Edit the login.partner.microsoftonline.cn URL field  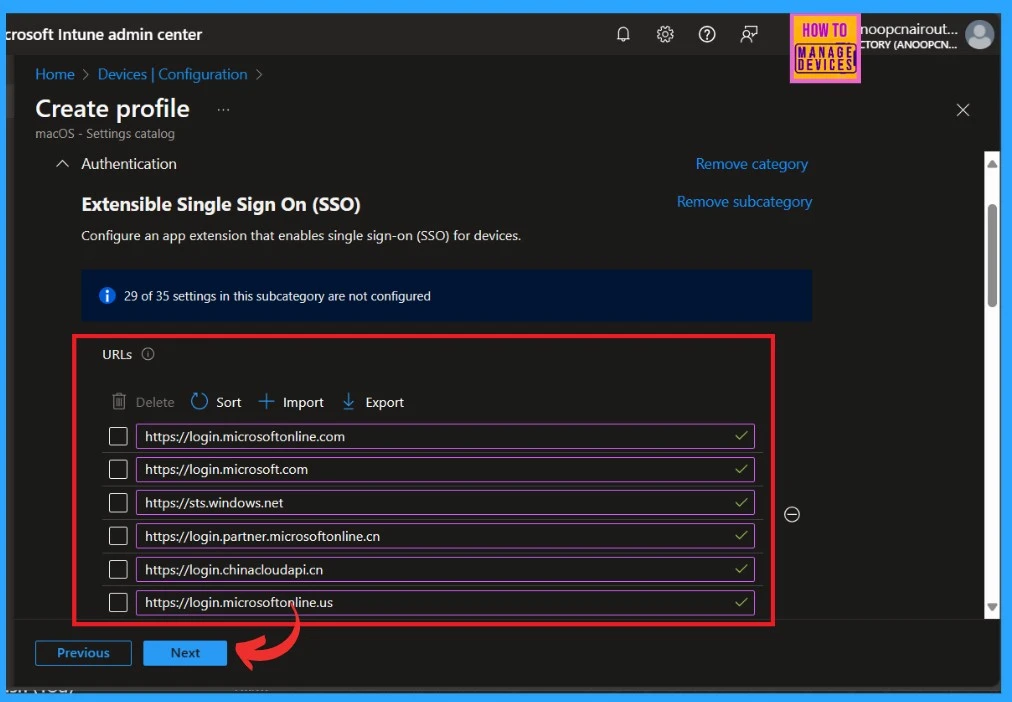point(445,536)
